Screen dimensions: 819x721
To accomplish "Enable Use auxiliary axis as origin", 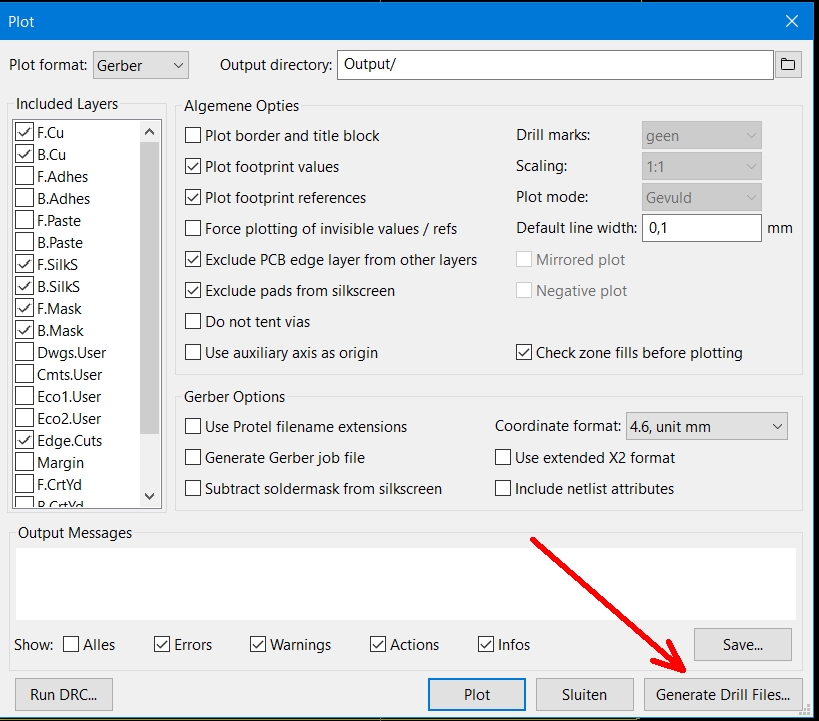I will (193, 353).
